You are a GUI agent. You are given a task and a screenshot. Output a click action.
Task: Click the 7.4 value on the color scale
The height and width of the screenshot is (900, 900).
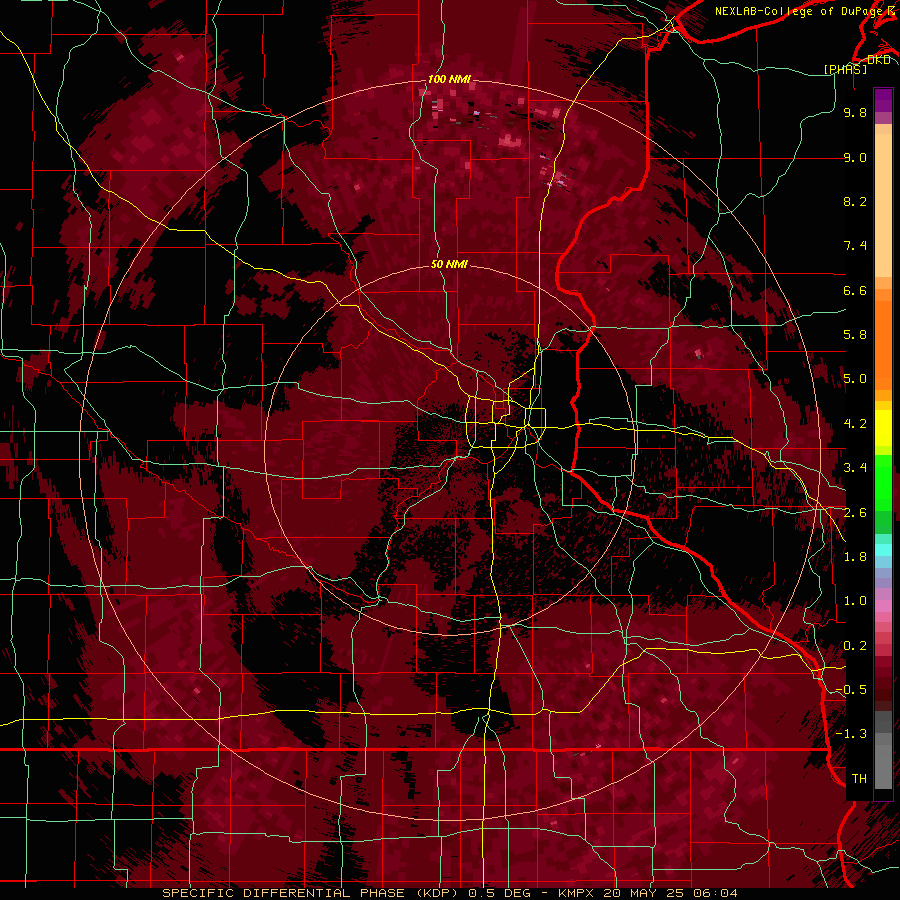pos(855,246)
